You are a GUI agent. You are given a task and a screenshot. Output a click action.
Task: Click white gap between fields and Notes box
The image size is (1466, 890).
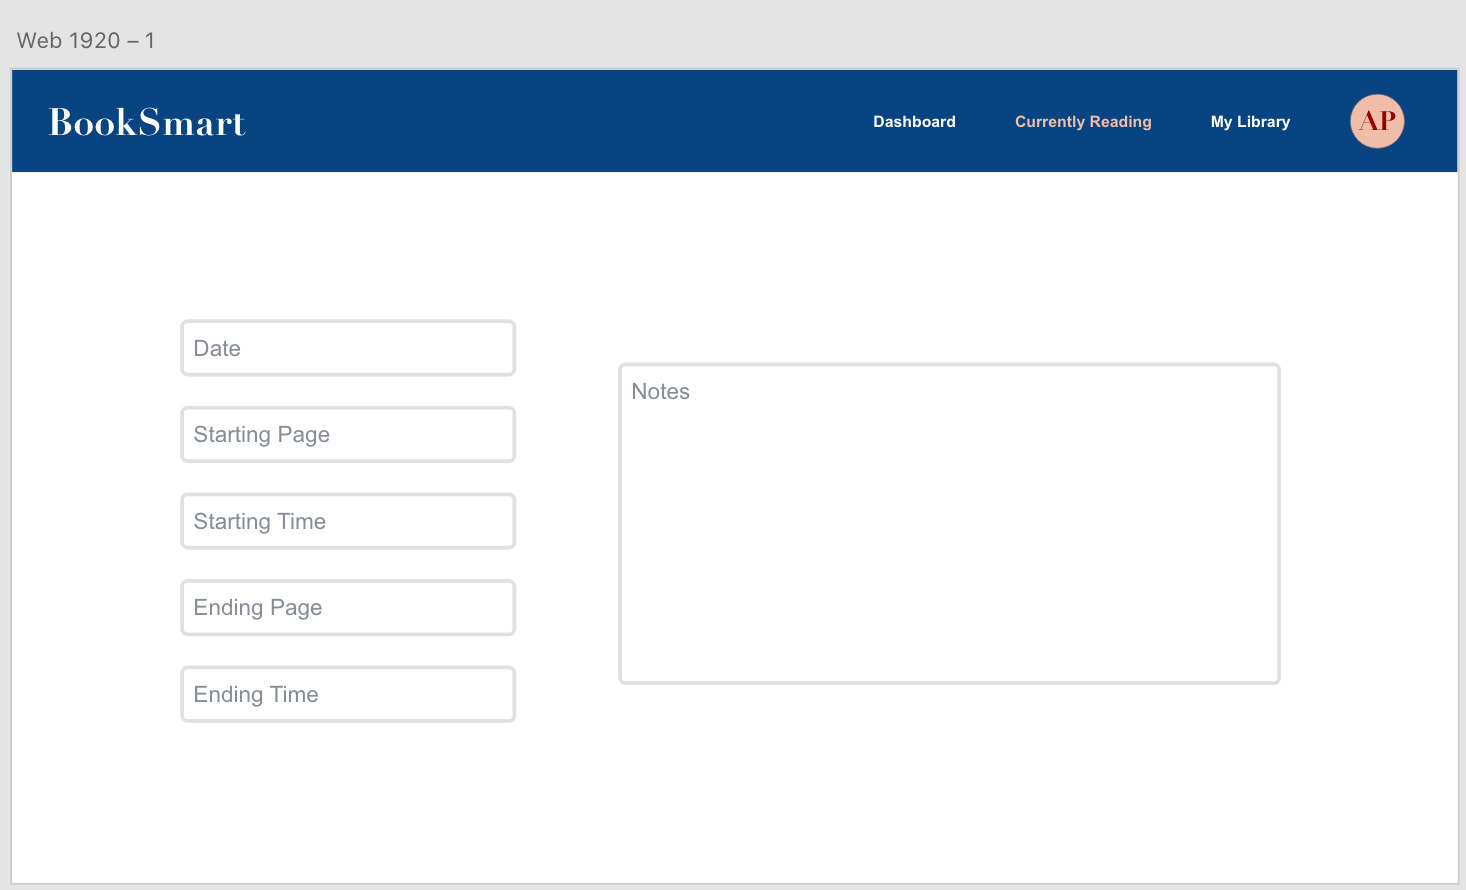click(567, 520)
